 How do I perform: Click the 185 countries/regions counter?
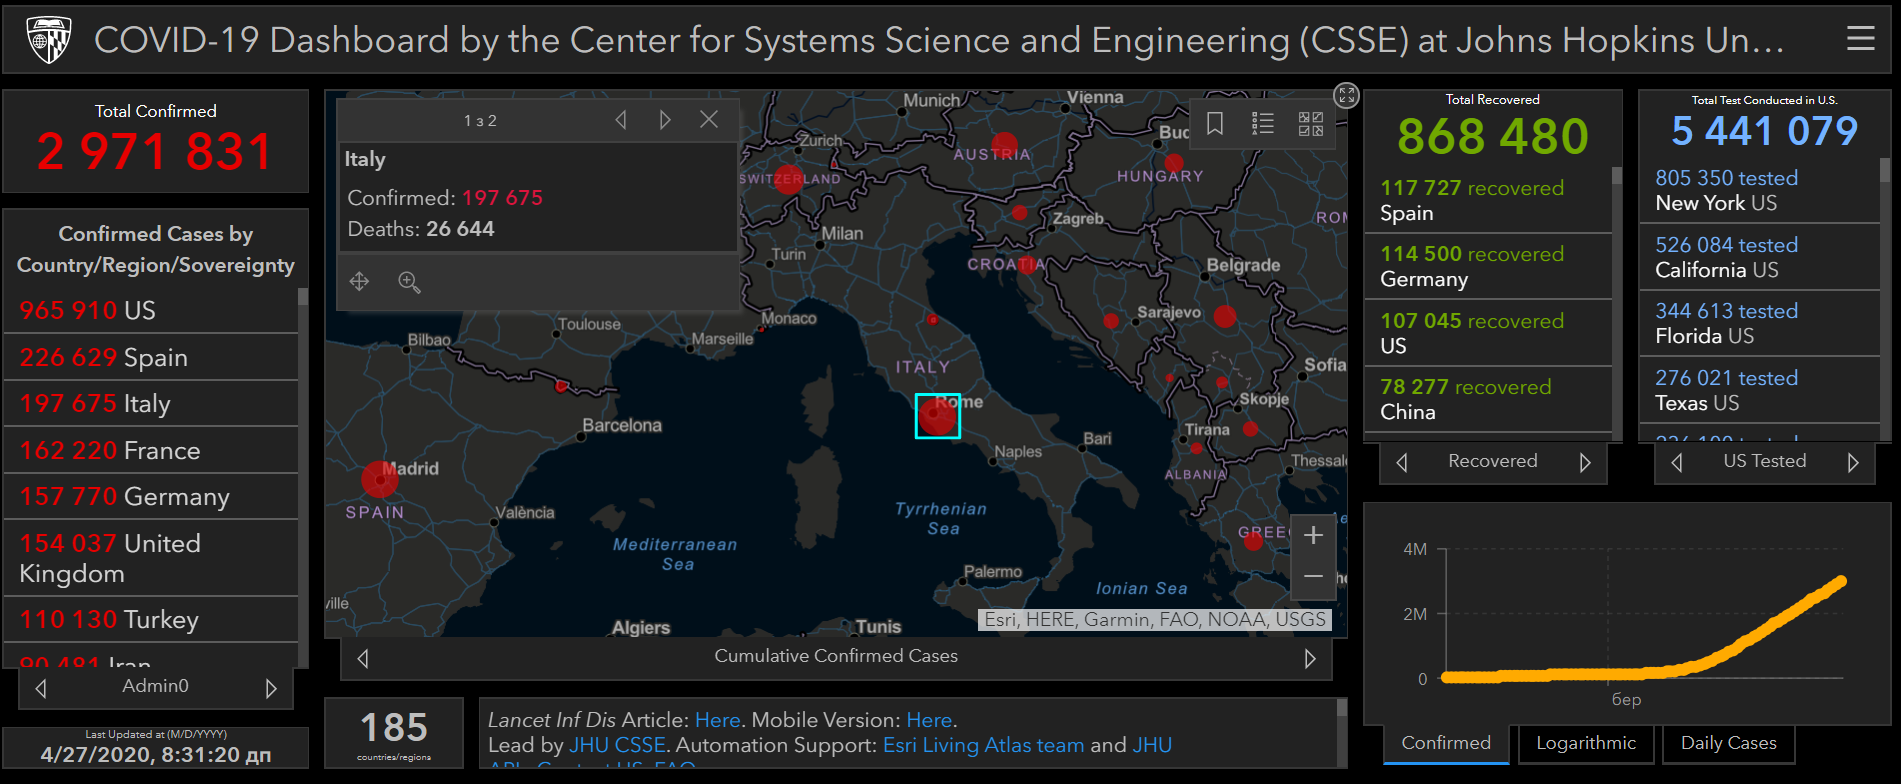(394, 733)
